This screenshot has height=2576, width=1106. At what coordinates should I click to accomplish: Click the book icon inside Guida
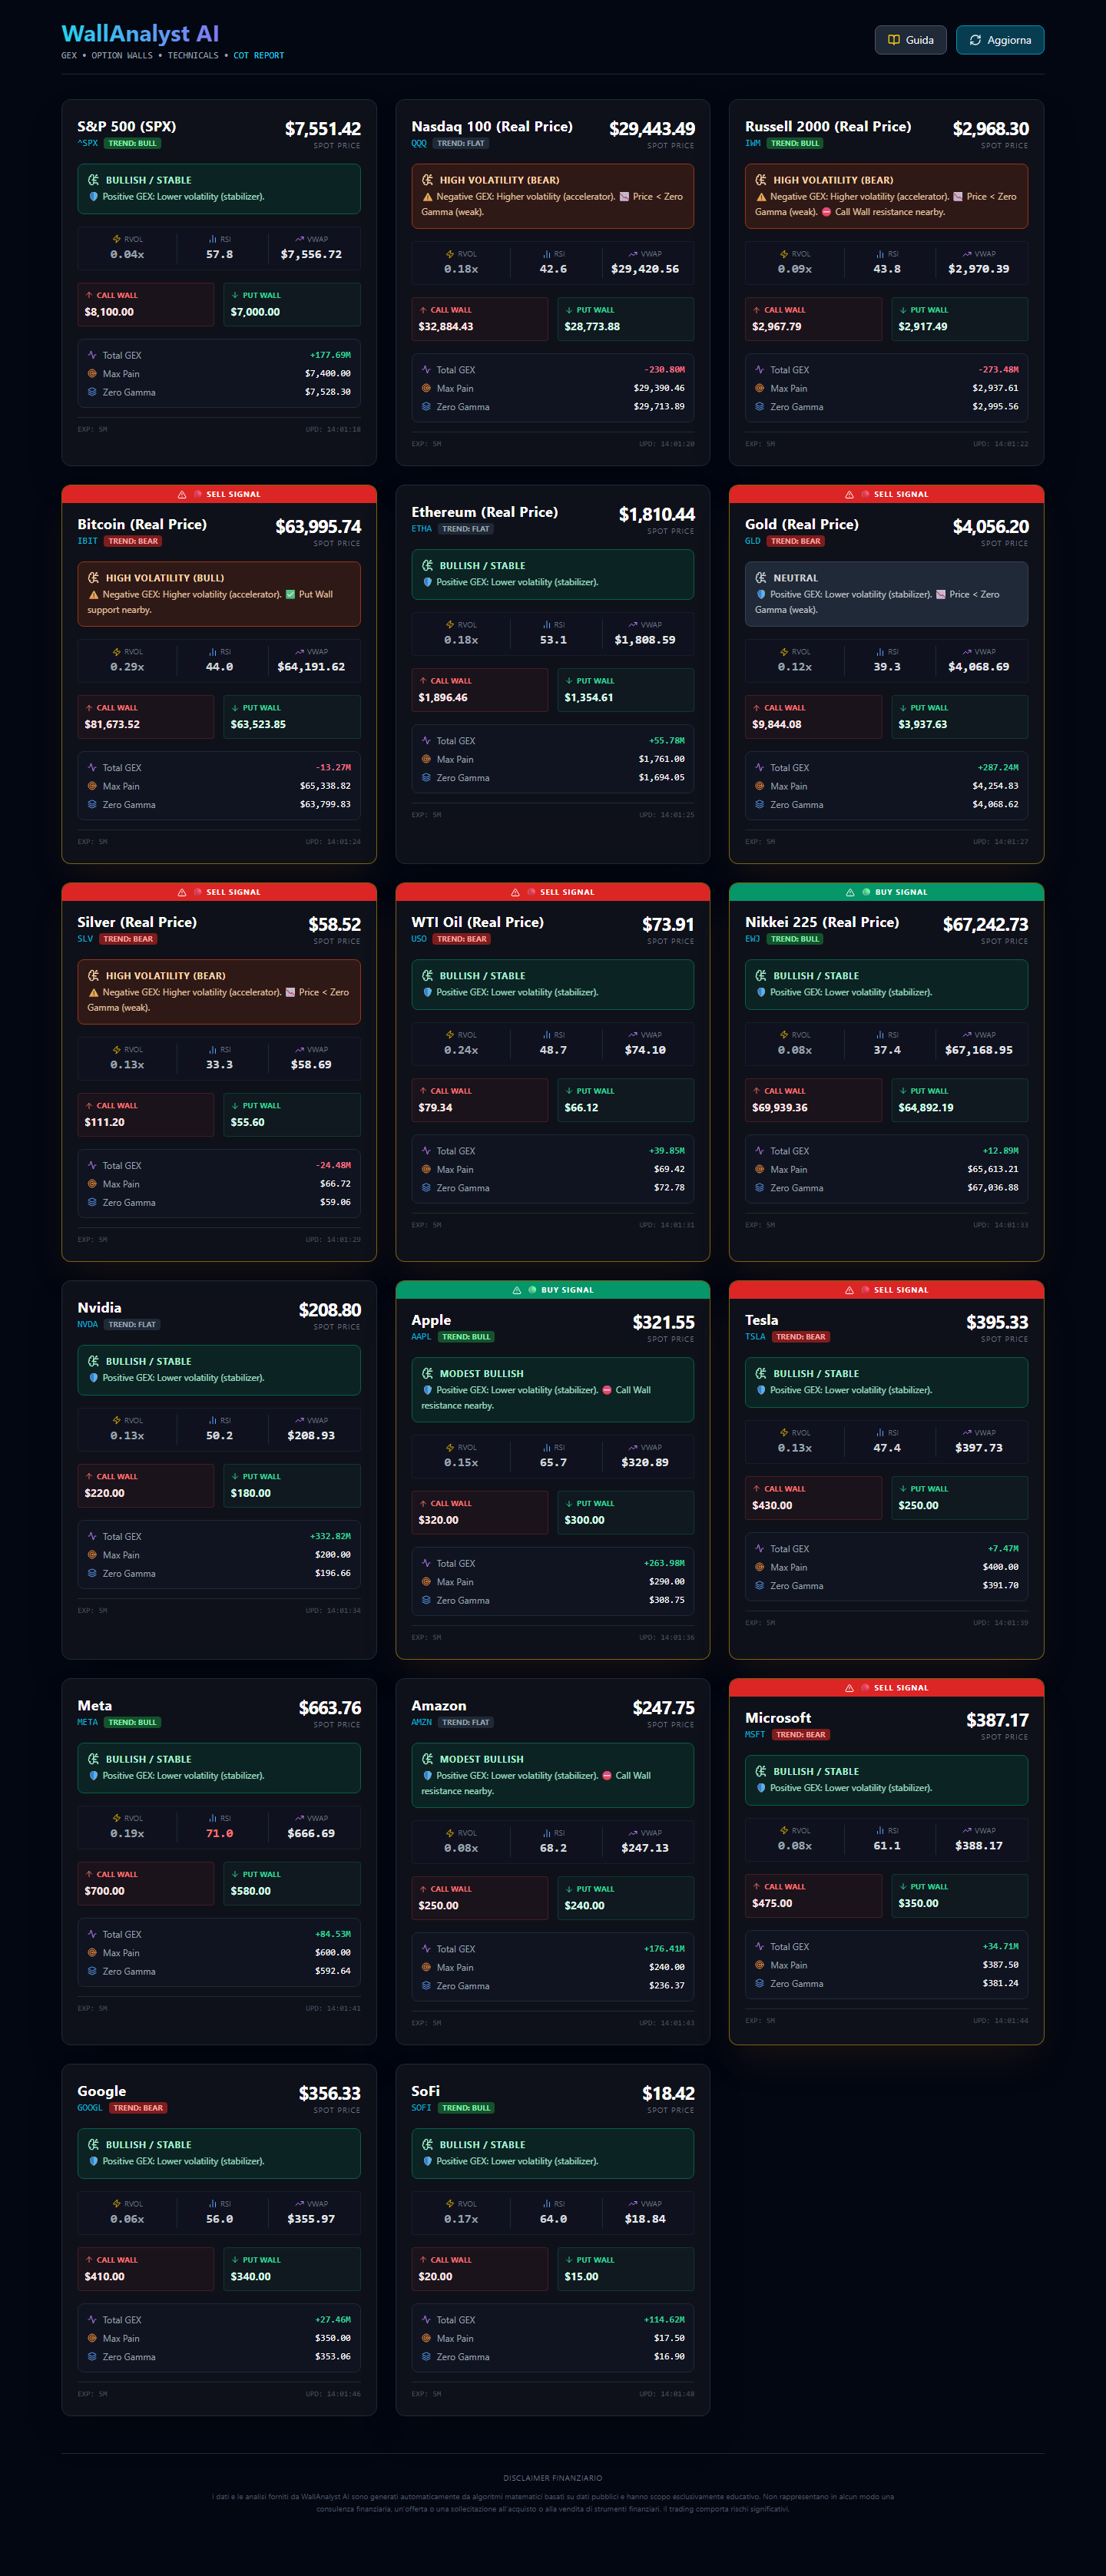click(894, 40)
